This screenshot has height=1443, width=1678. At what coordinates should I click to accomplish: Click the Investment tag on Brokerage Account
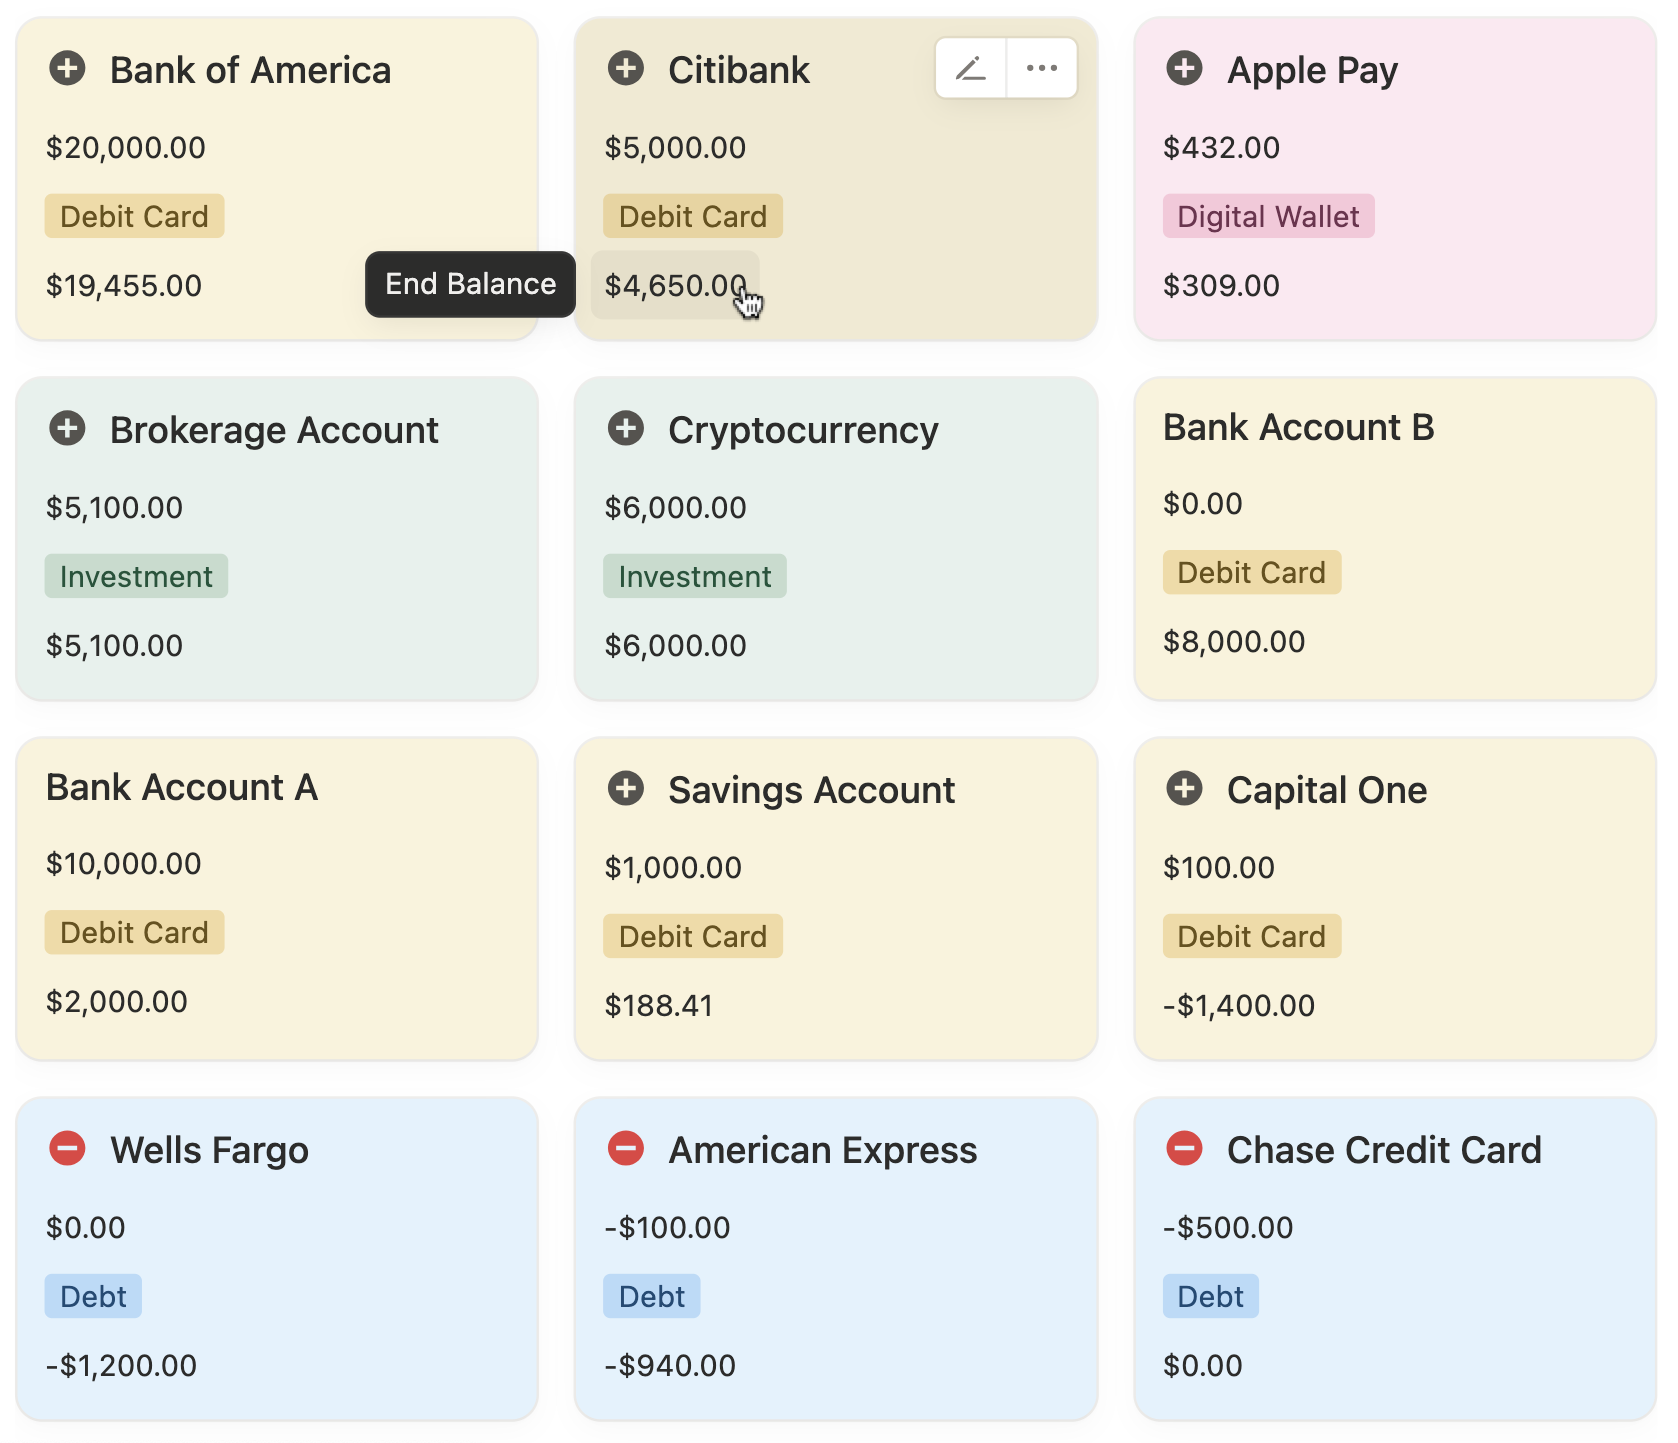pos(136,576)
